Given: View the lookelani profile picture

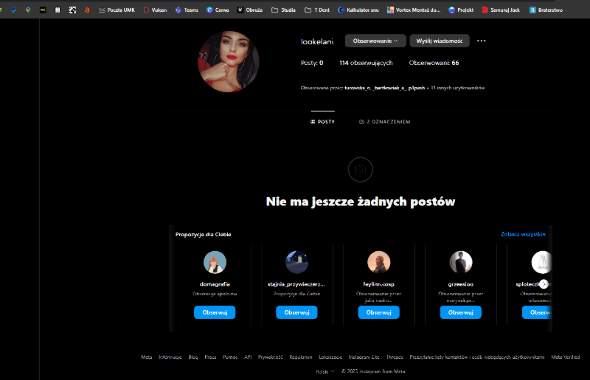Looking at the screenshot, I should (x=228, y=62).
